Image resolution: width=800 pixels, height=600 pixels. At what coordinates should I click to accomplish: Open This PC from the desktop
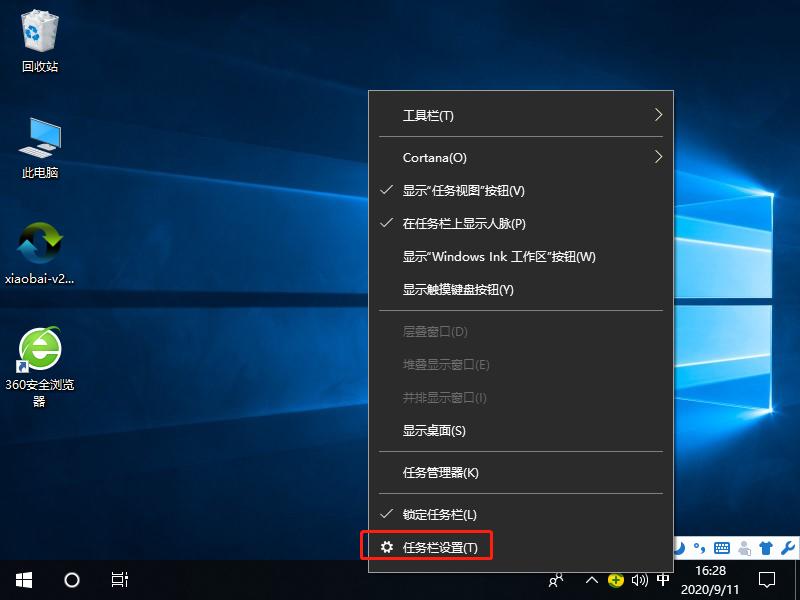[x=40, y=145]
